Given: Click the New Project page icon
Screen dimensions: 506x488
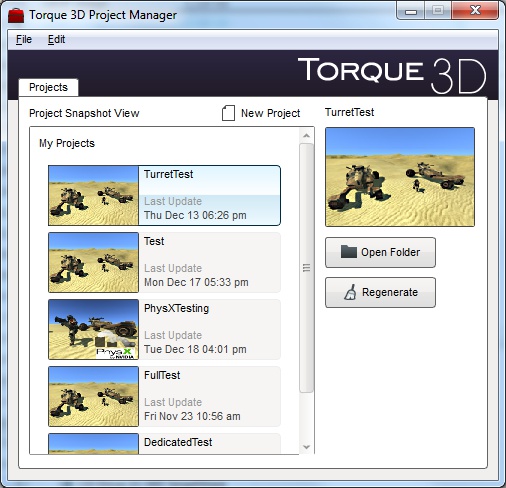Looking at the screenshot, I should point(228,113).
